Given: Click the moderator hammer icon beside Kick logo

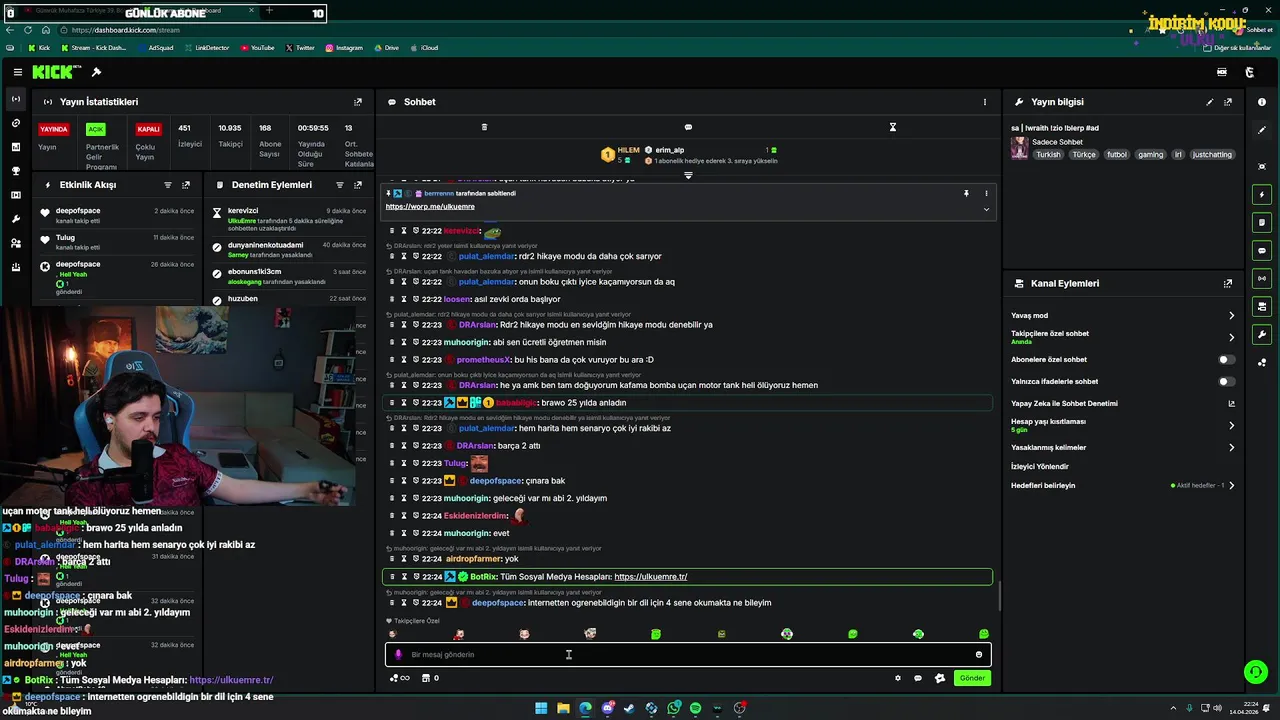Looking at the screenshot, I should pyautogui.click(x=96, y=72).
